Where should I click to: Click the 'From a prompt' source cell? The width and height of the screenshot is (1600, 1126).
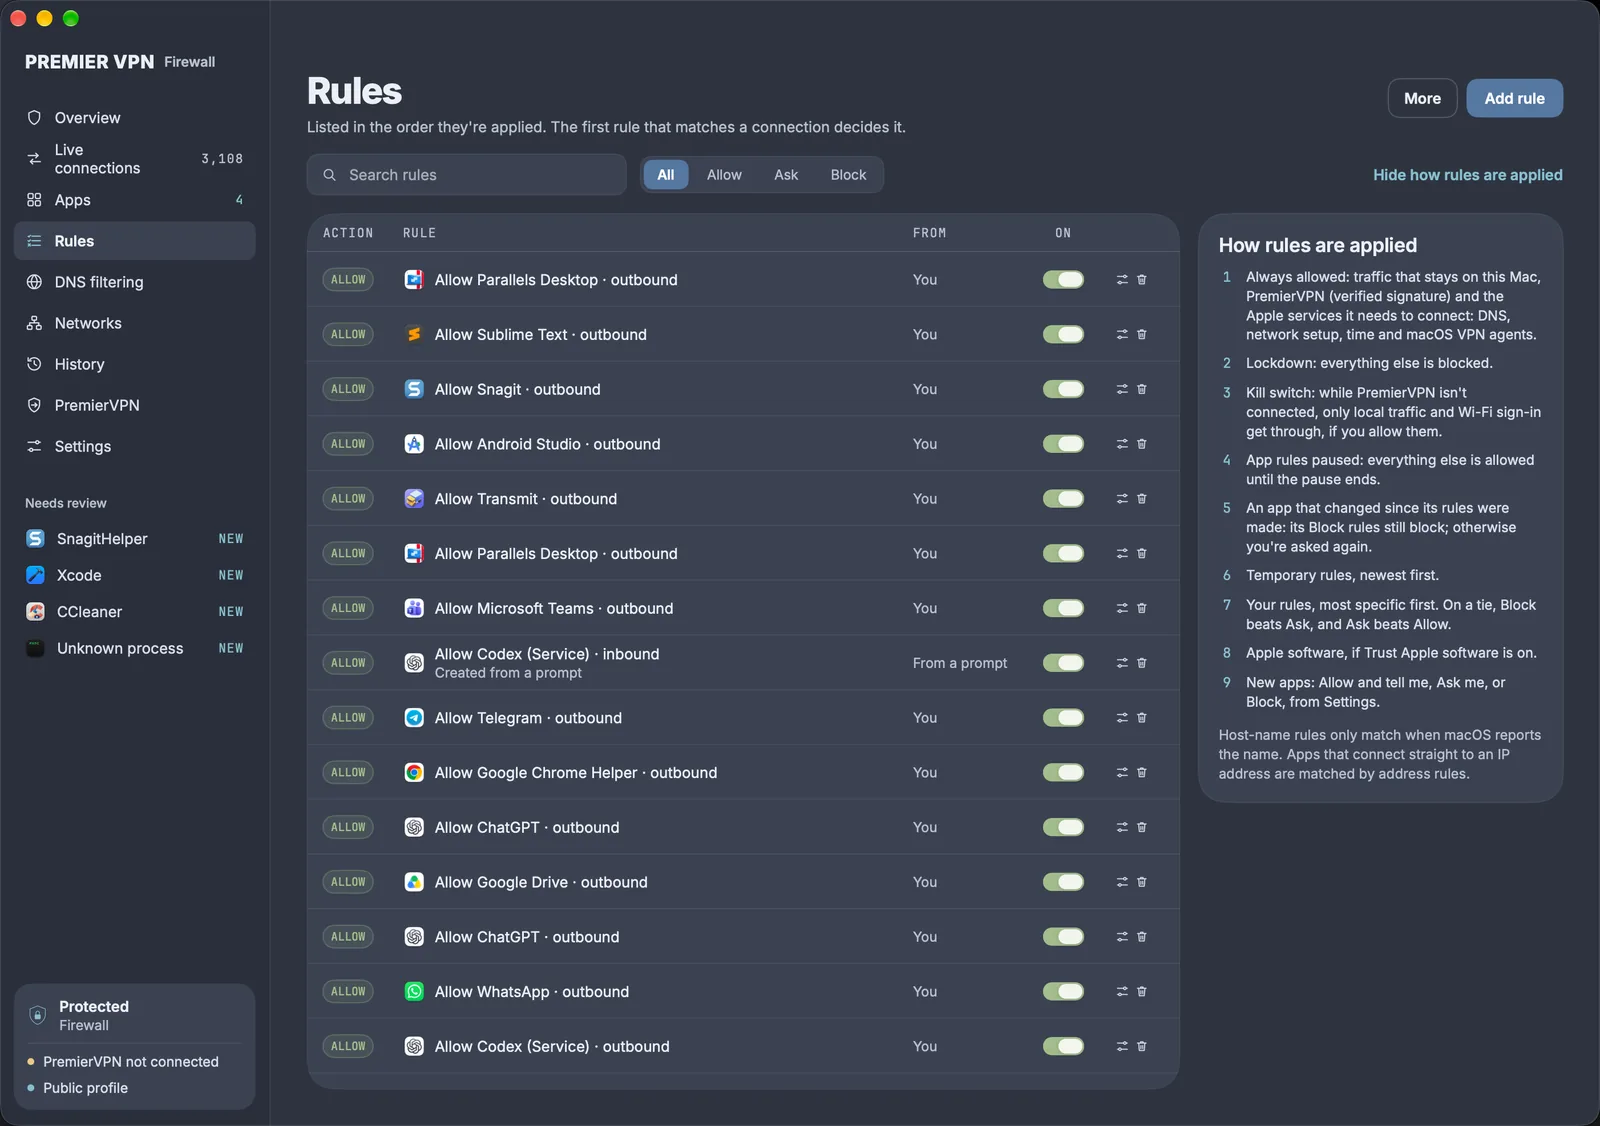[960, 663]
